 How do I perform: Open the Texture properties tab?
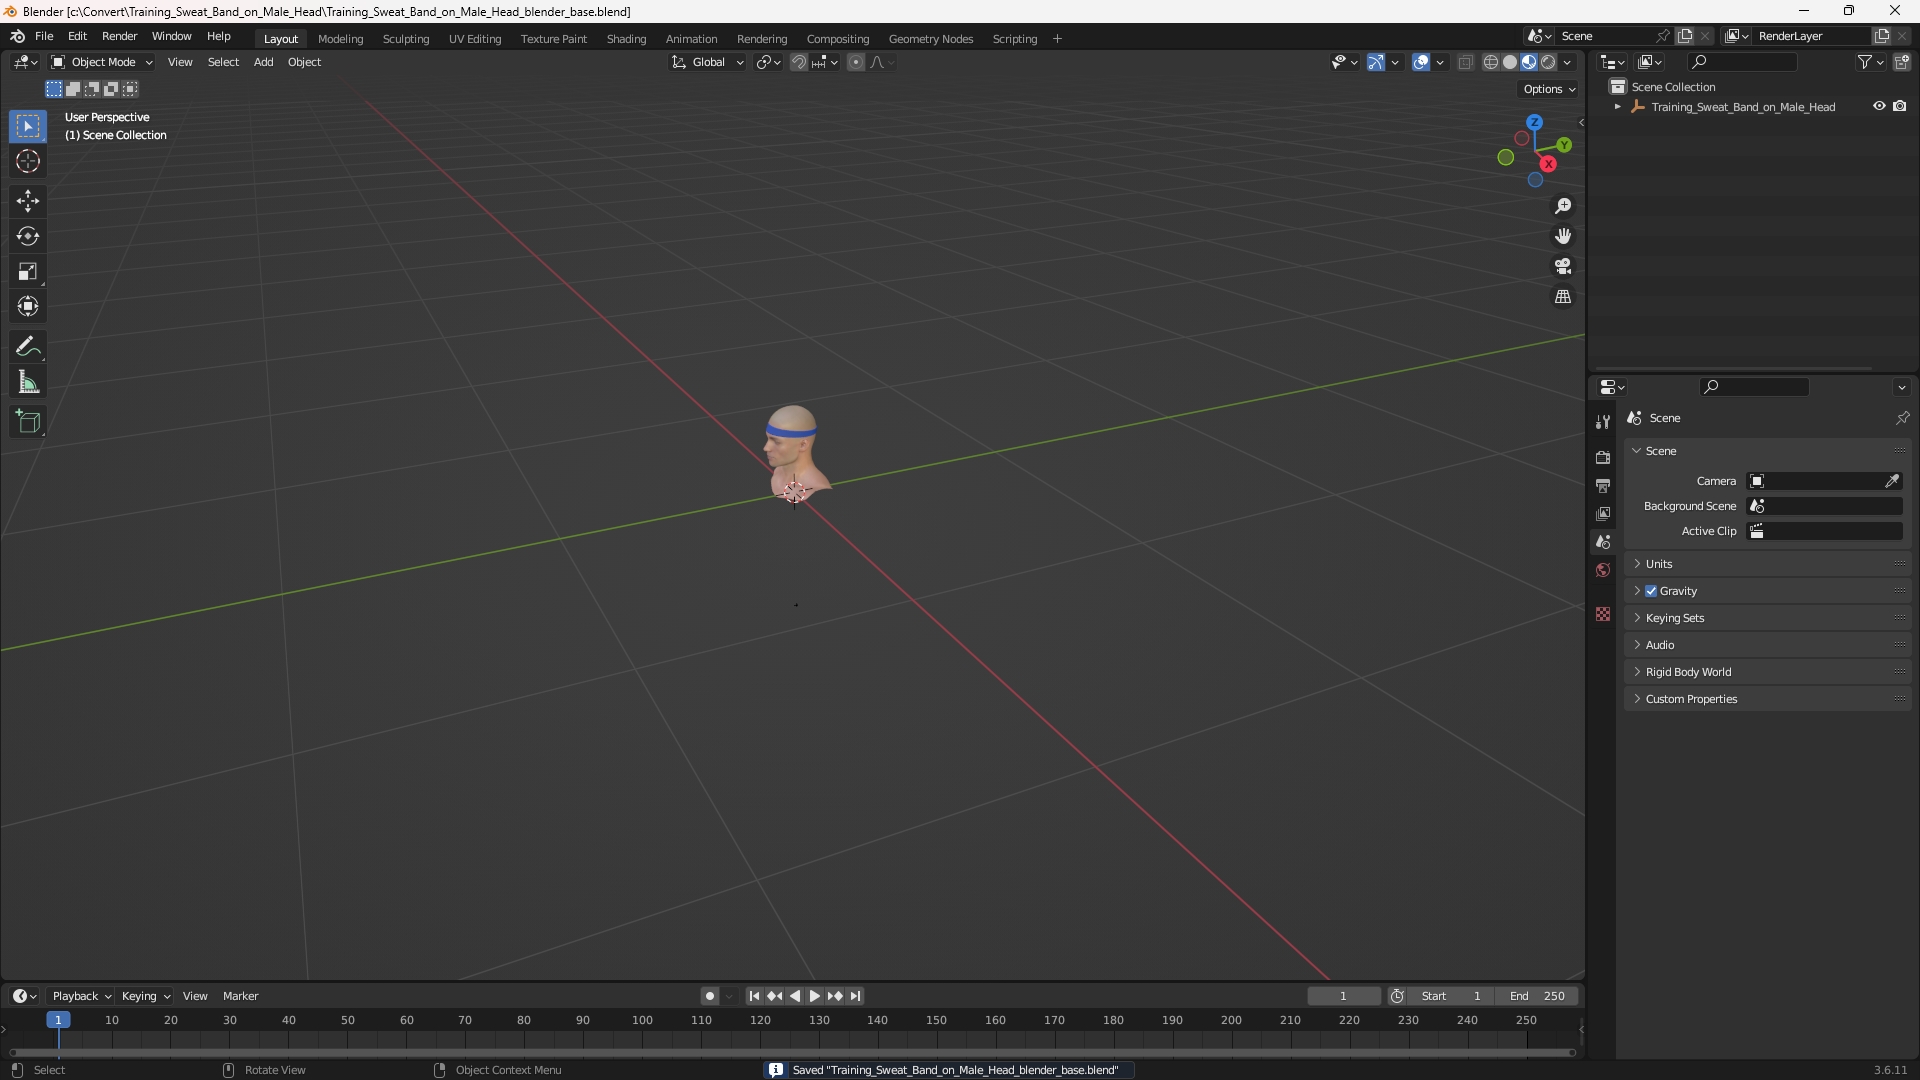1603,614
